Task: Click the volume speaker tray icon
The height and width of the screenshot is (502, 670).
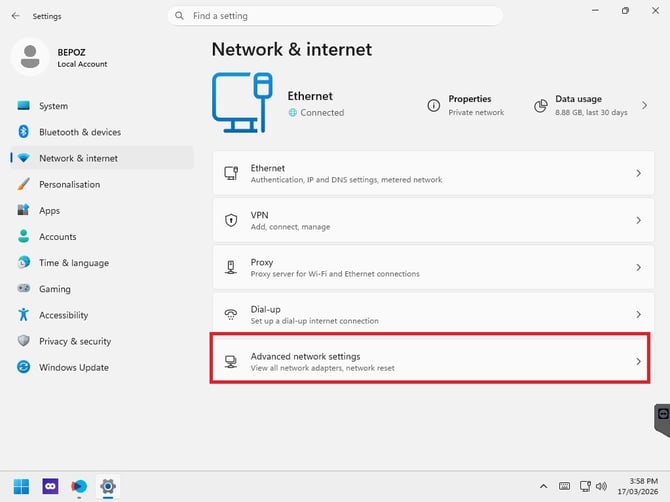Action: tap(601, 486)
